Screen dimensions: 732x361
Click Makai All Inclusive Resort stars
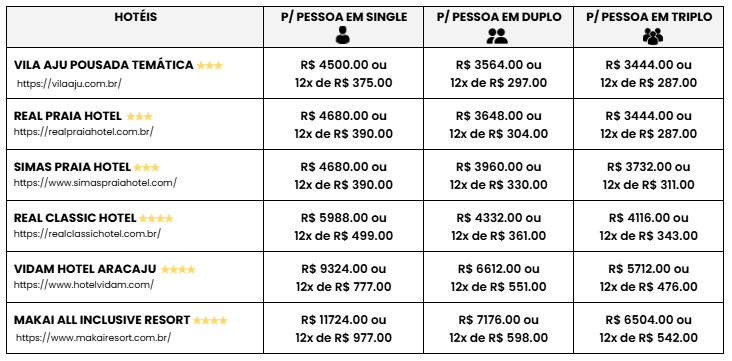(210, 320)
